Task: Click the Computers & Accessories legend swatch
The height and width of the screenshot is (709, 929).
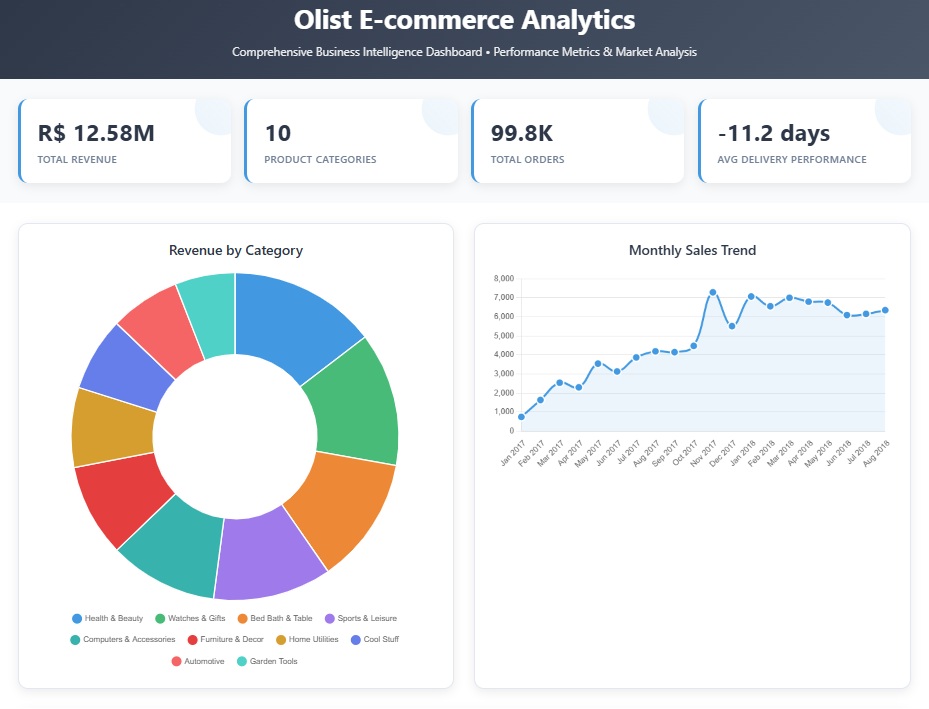Action: pyautogui.click(x=75, y=640)
